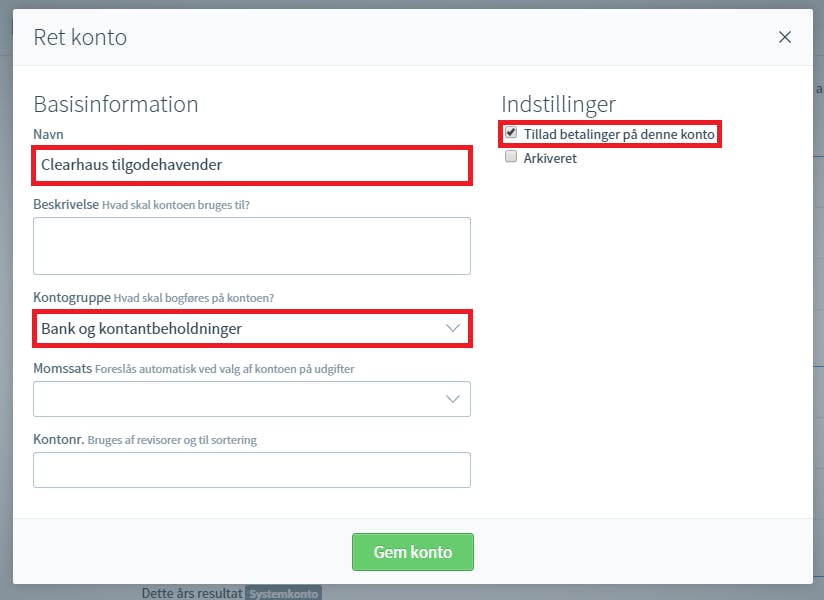Toggle Tillad betalinger på denne konto checkbox
Screen dimensions: 824x600
[511, 132]
